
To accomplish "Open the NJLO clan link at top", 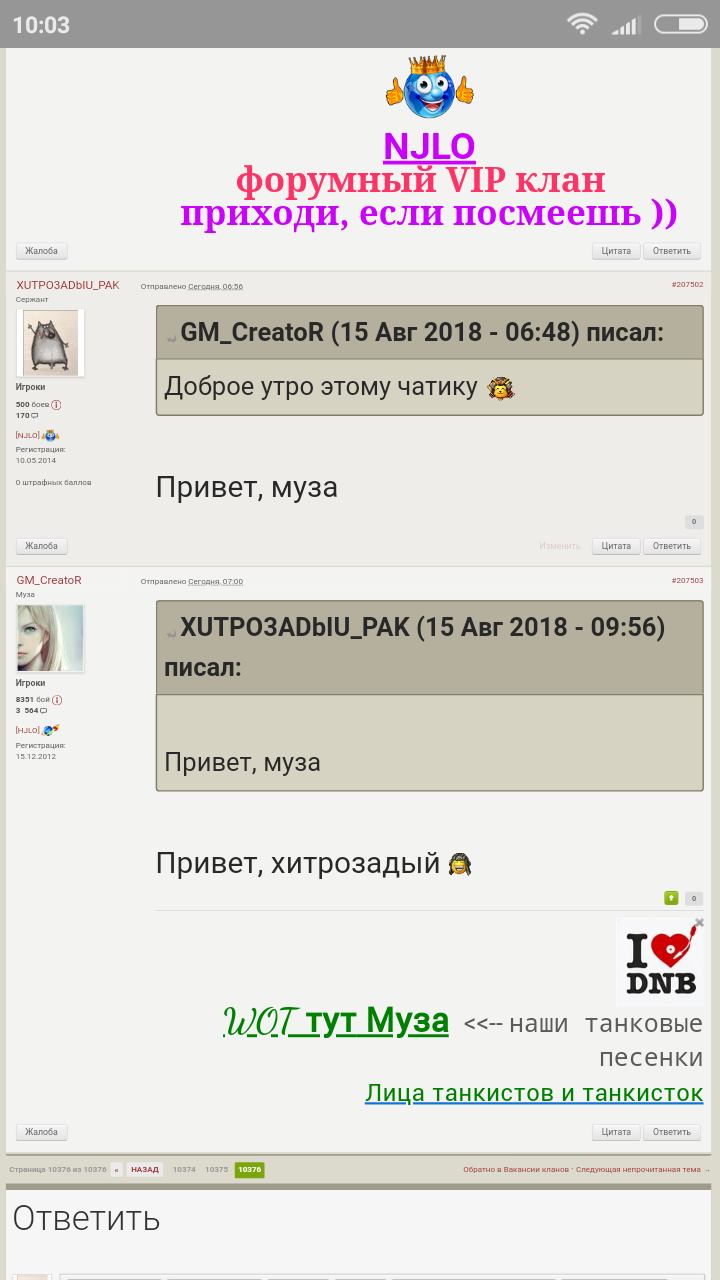I will (x=429, y=147).
